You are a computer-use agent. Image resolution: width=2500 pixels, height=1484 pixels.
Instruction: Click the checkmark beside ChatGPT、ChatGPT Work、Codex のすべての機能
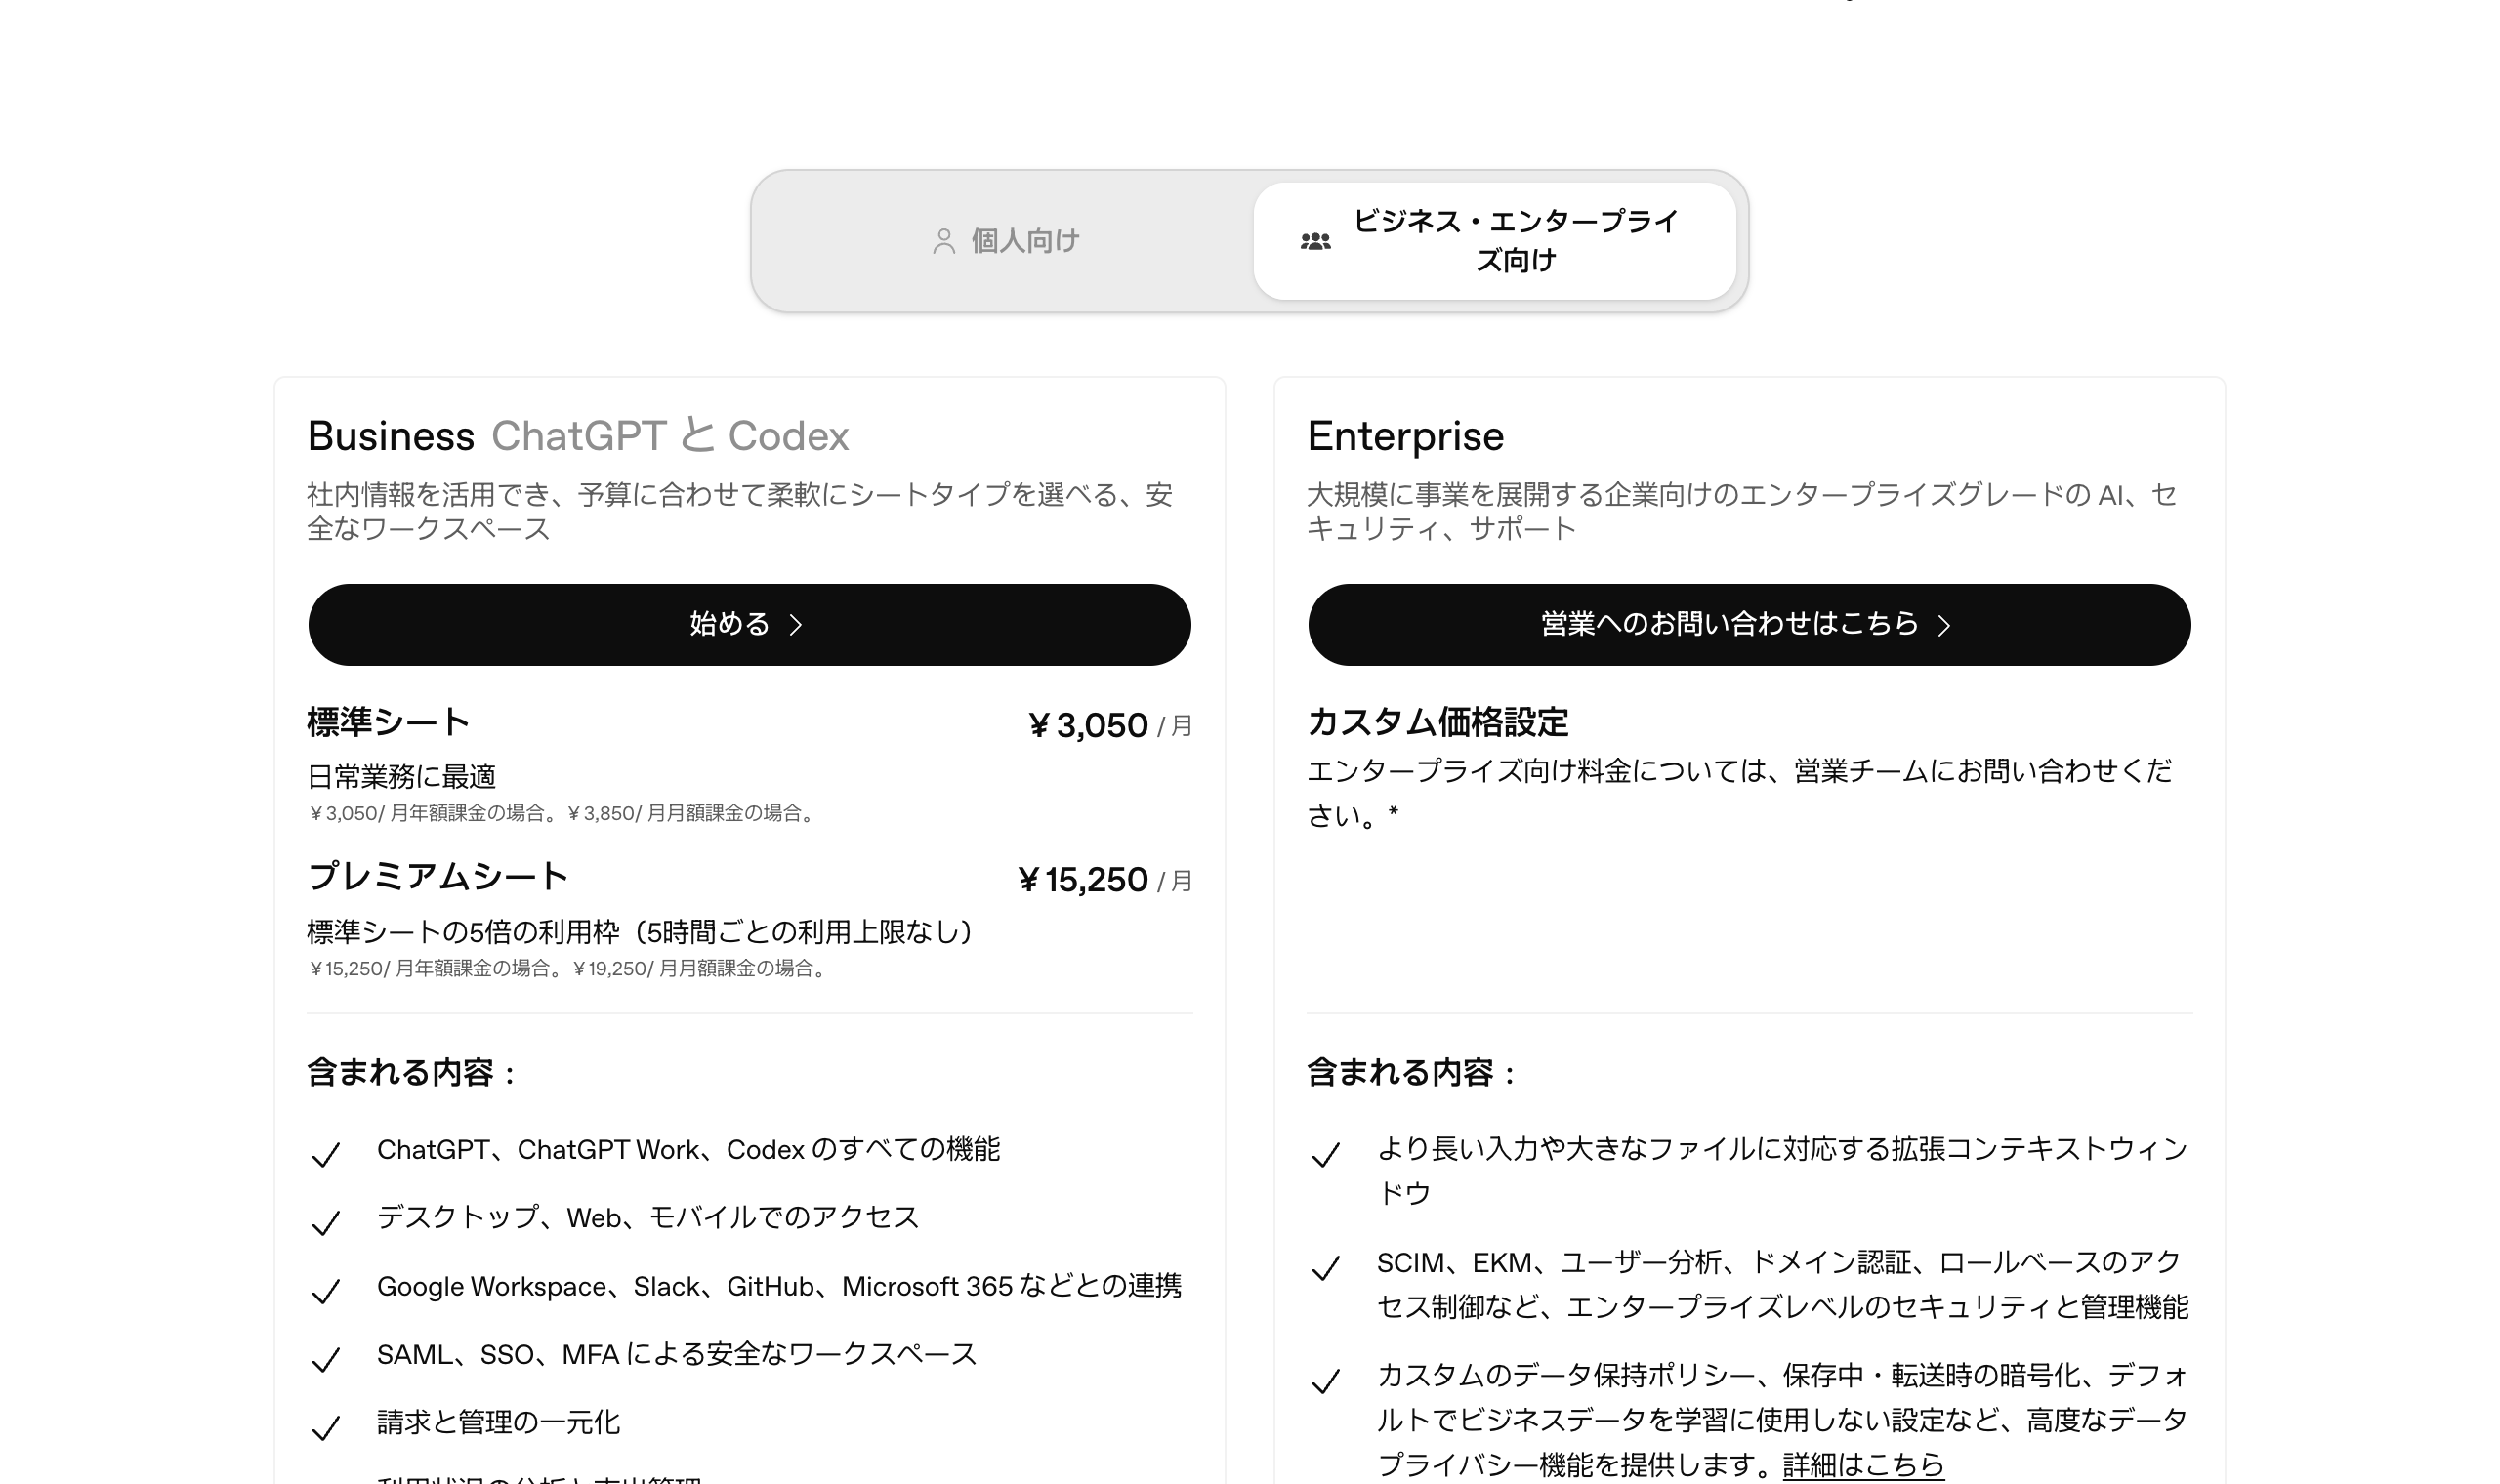tap(325, 1155)
